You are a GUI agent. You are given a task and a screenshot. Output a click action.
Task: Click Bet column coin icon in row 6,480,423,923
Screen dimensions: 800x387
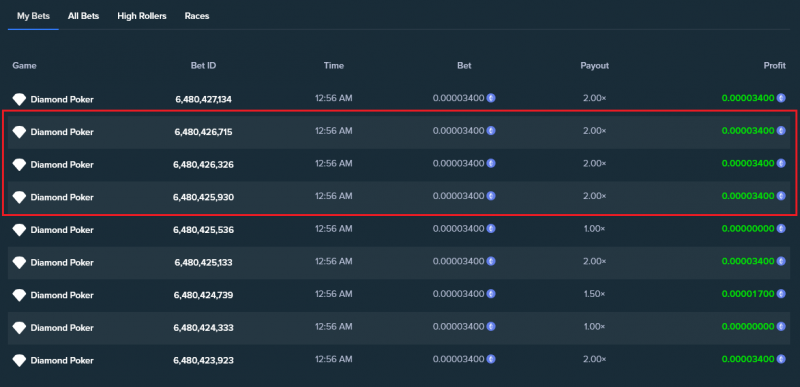491,359
